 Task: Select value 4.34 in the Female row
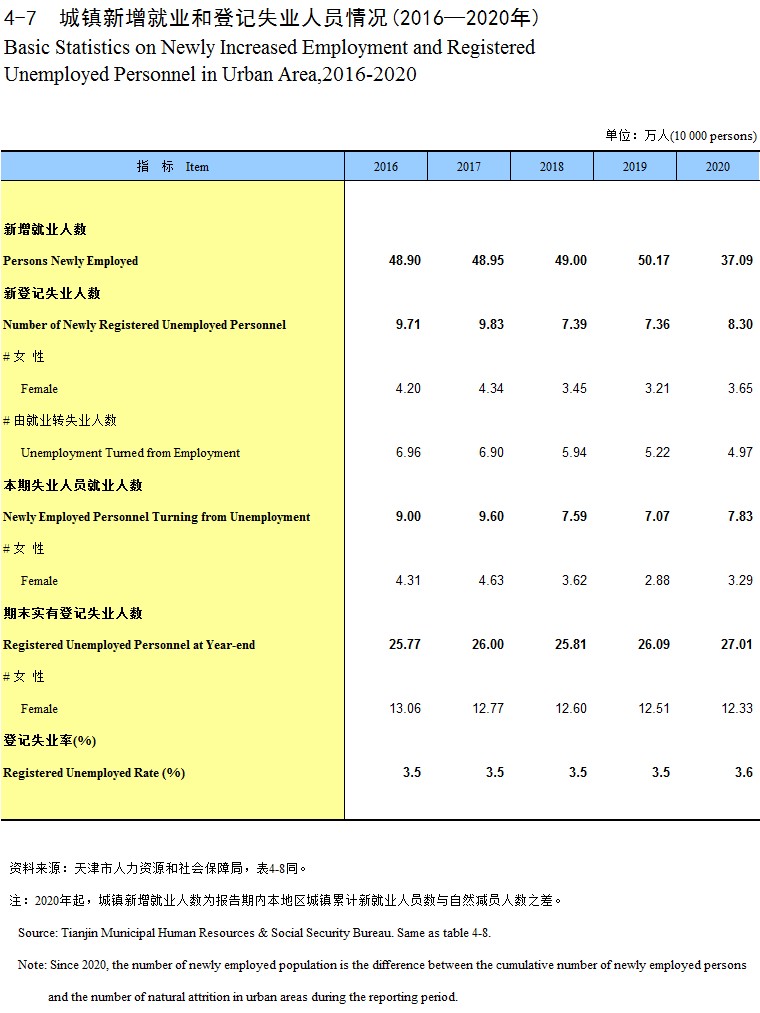(491, 388)
